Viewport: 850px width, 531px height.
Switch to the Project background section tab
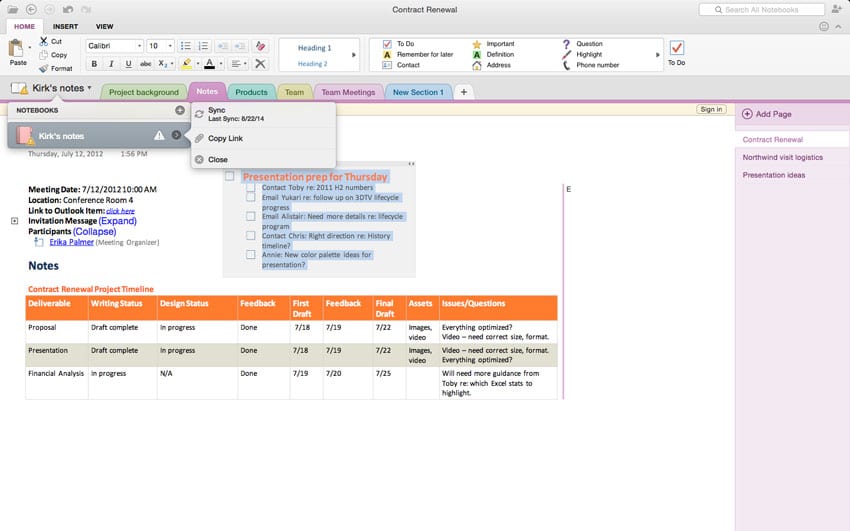tap(143, 92)
